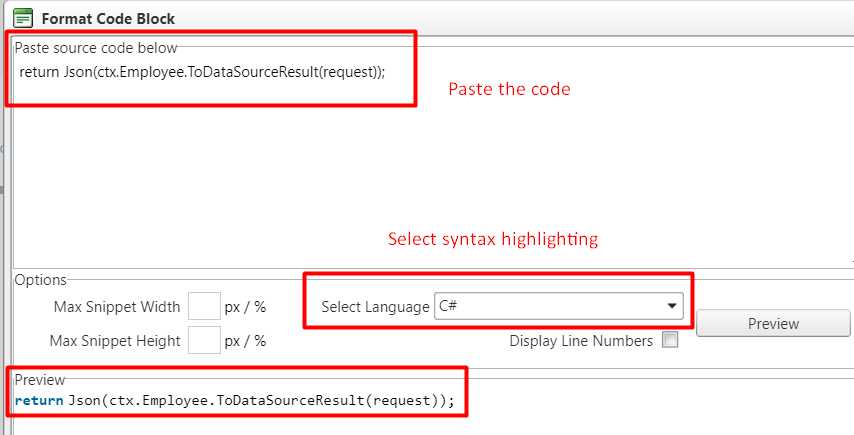
Task: Click the Select Language label
Action: pos(375,307)
